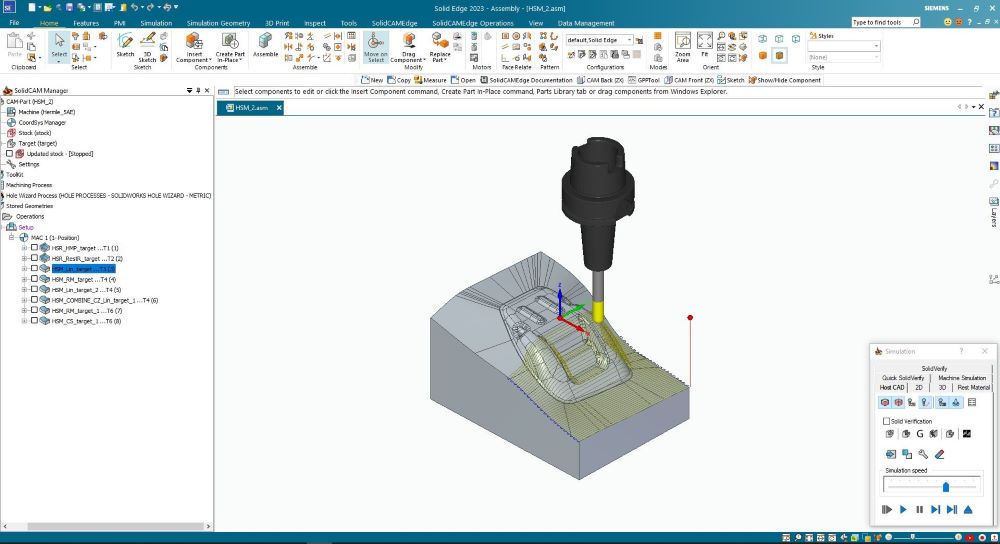This screenshot has width=1000, height=544.
Task: Toggle the Updated stock checkbox
Action: [x=10, y=154]
